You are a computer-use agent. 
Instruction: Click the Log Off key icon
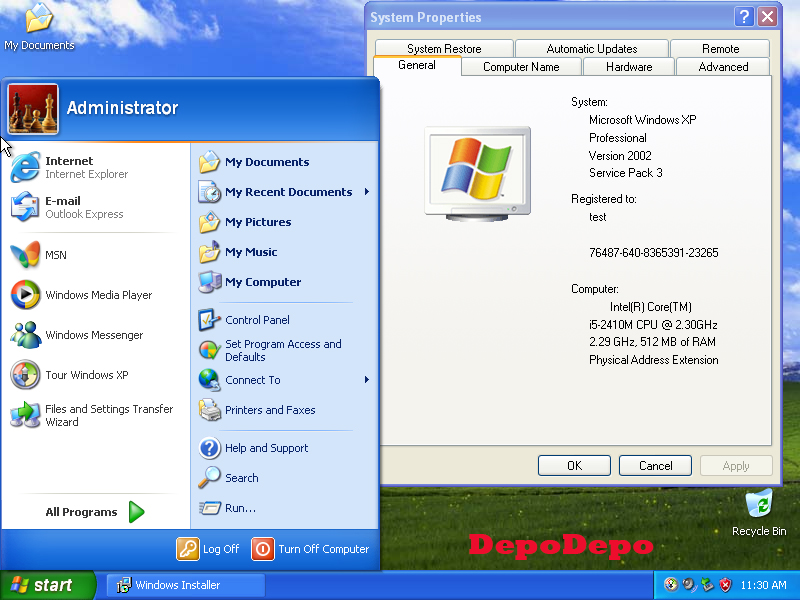pyautogui.click(x=188, y=549)
